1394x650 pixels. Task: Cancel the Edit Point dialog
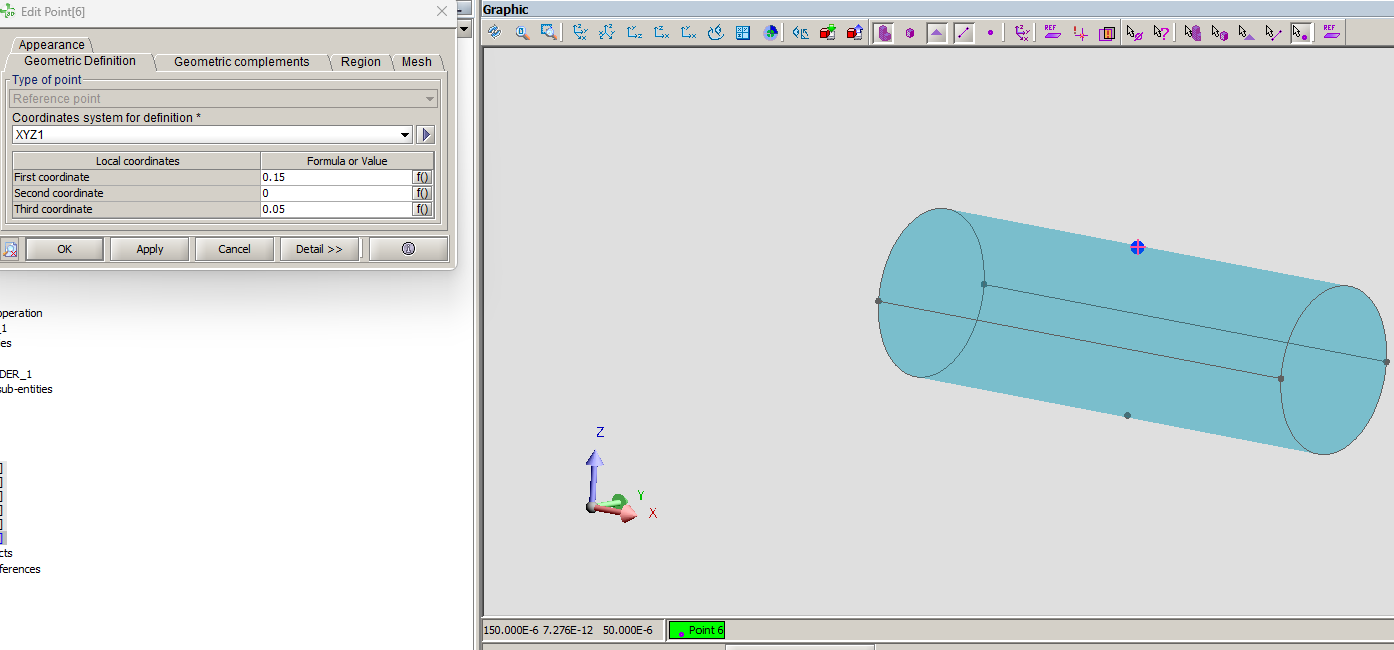tap(235, 249)
